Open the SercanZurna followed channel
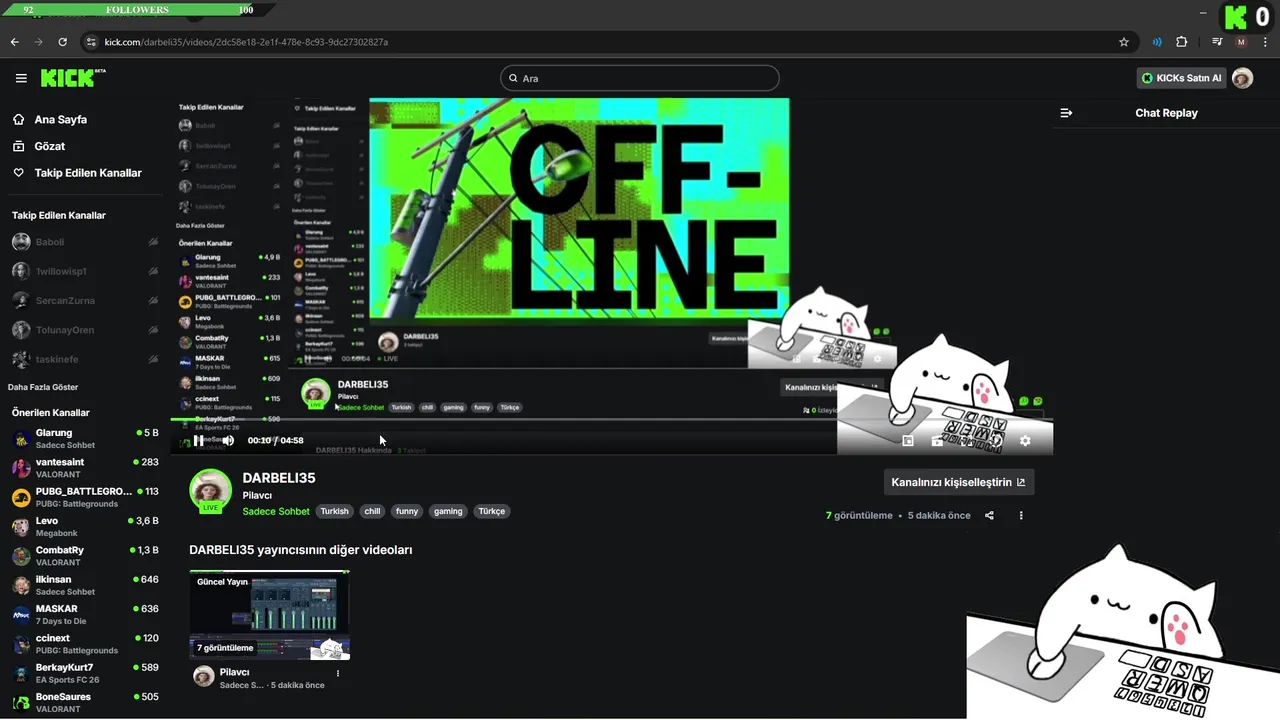 84,300
